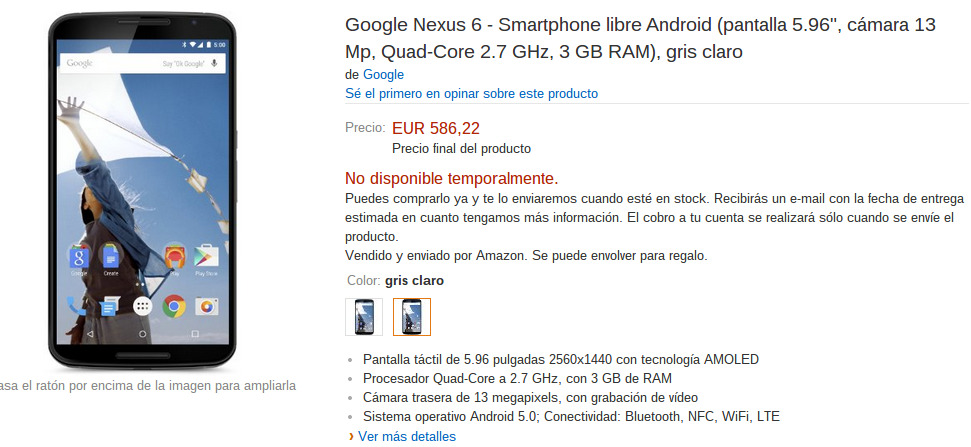Click the headphones Play icon on phone
971x447 pixels.
click(x=174, y=256)
